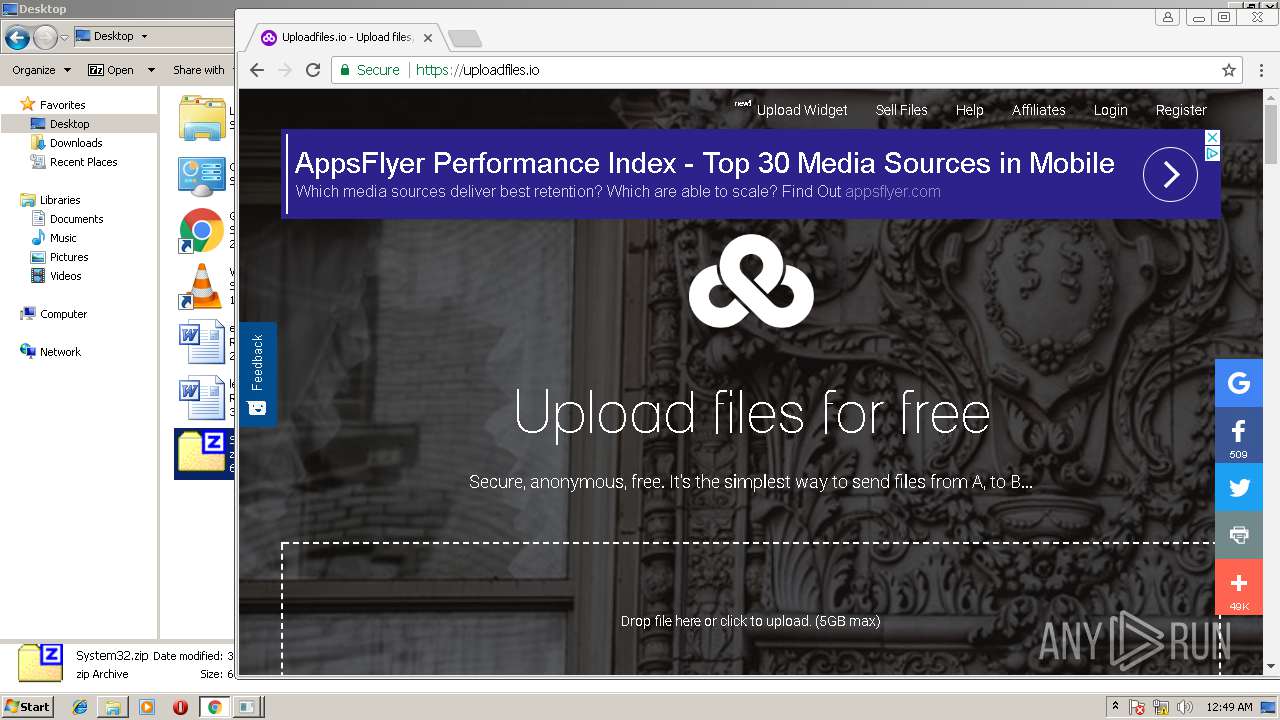Click the Start button
The height and width of the screenshot is (720, 1280).
[x=27, y=706]
